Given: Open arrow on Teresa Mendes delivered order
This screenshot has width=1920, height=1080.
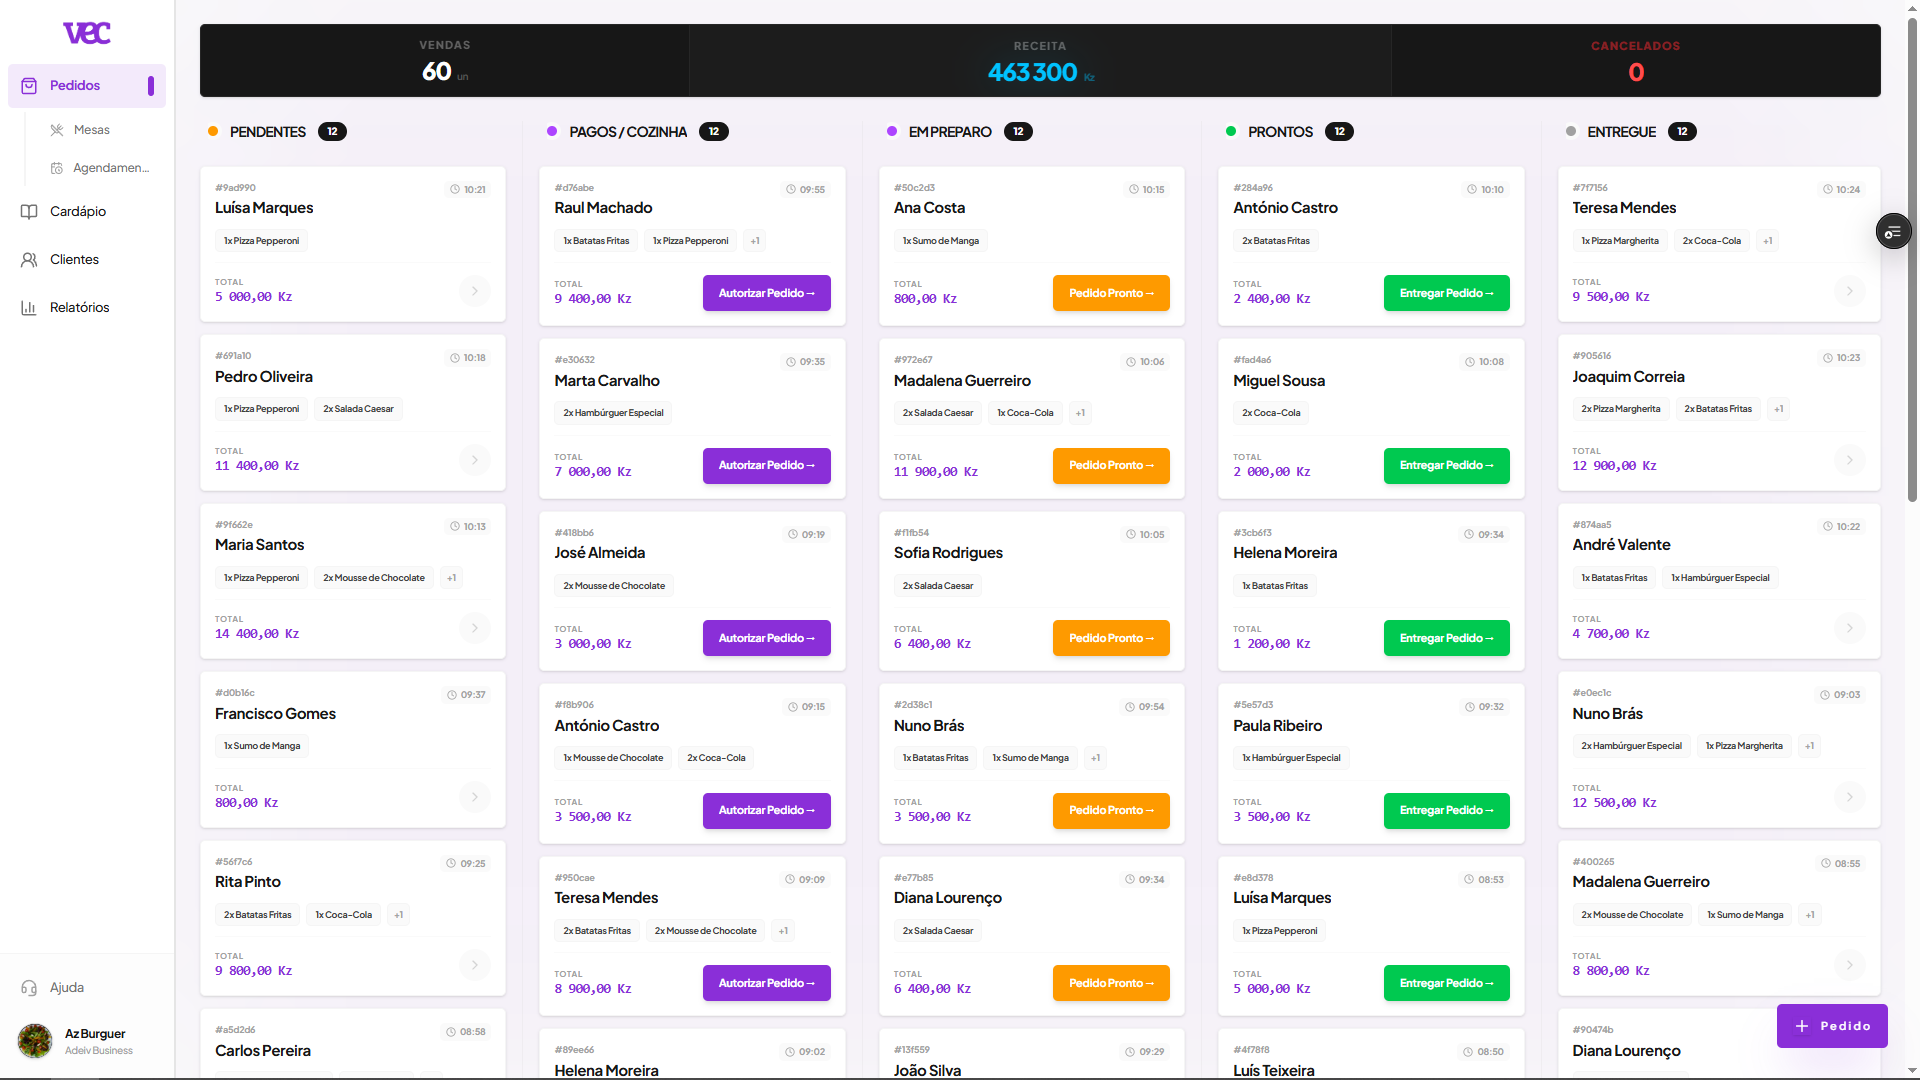Looking at the screenshot, I should coord(1850,291).
